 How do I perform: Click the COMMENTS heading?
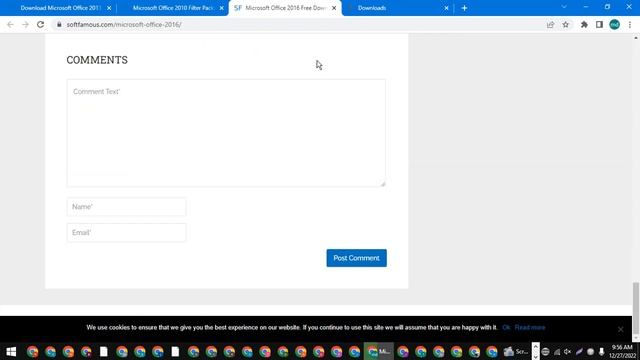[97, 60]
